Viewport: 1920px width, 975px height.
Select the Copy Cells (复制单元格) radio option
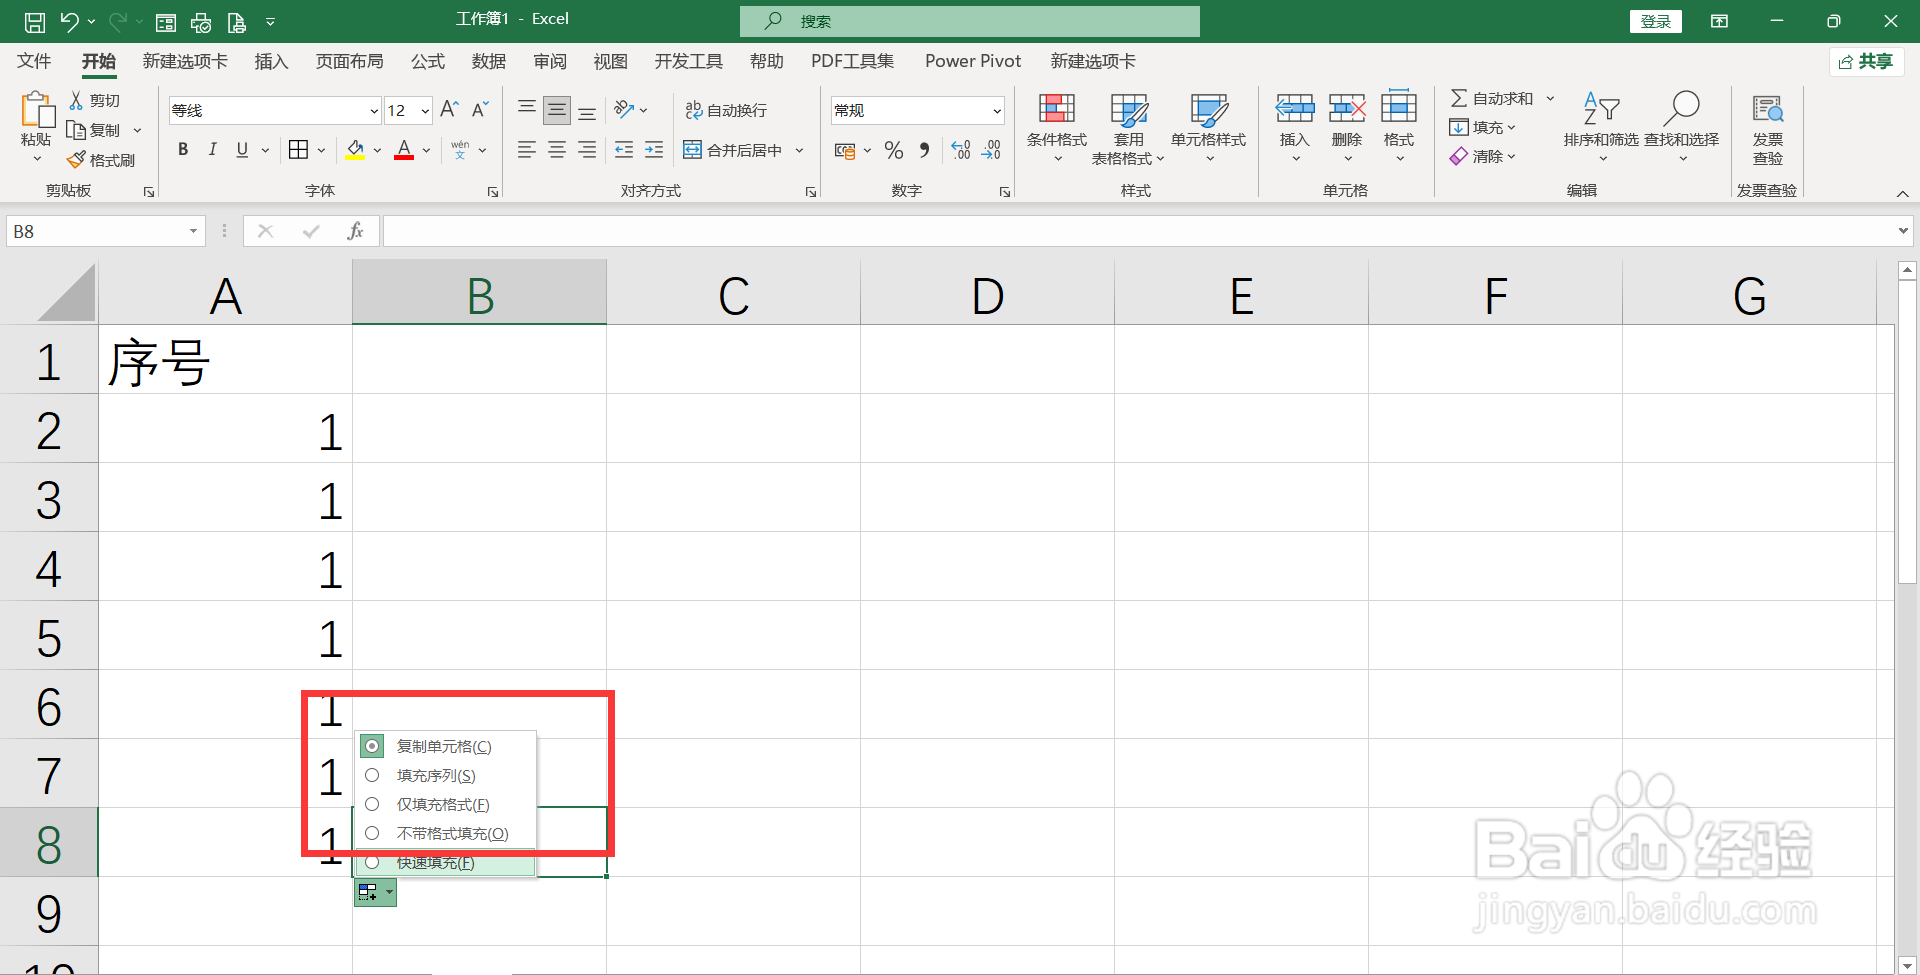[x=372, y=746]
